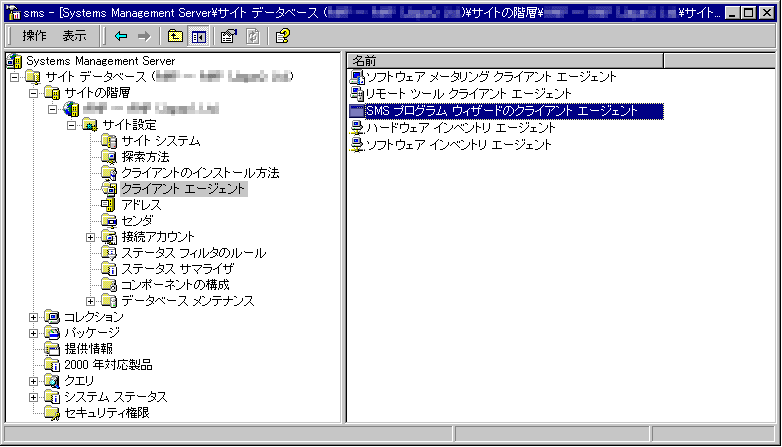Select 提供情報 in the tree
Image resolution: width=782 pixels, height=447 pixels.
click(x=89, y=349)
